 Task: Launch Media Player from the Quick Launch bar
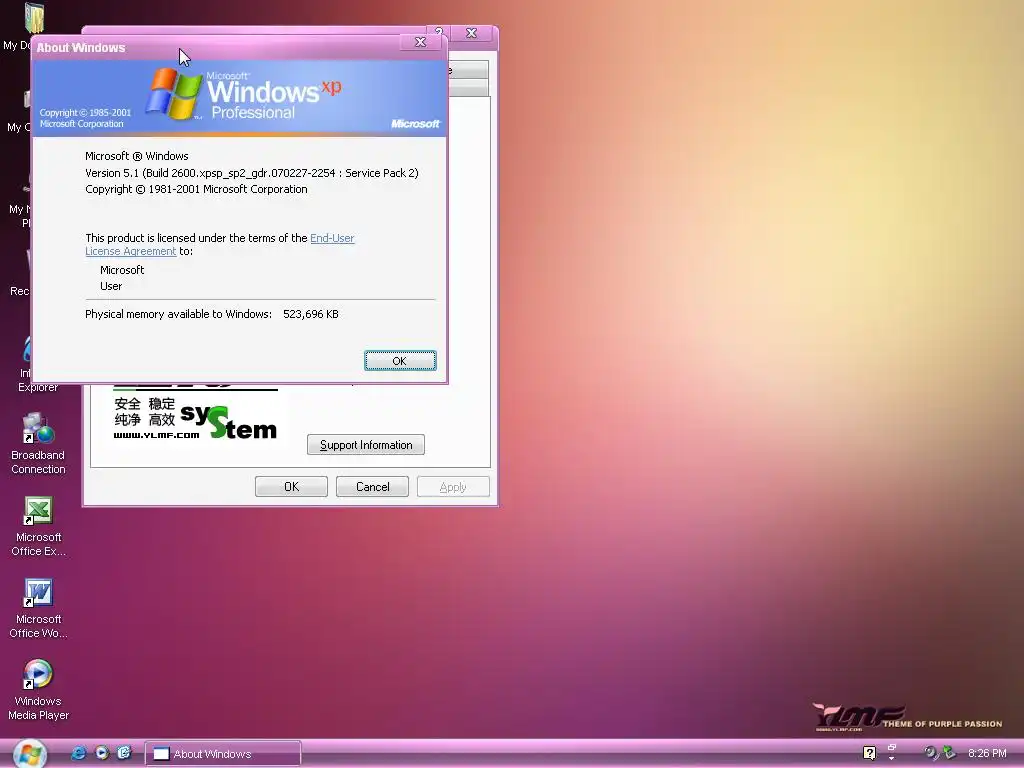coord(102,753)
